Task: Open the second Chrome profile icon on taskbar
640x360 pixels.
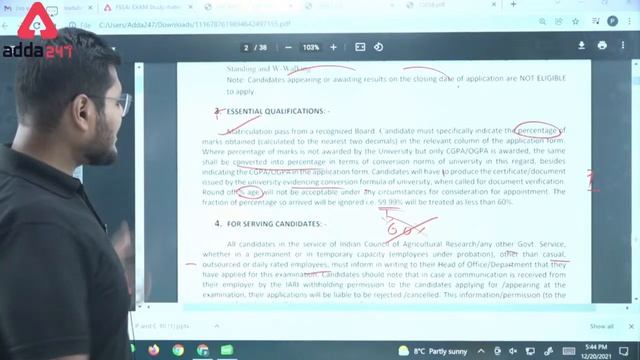Action: point(202,350)
